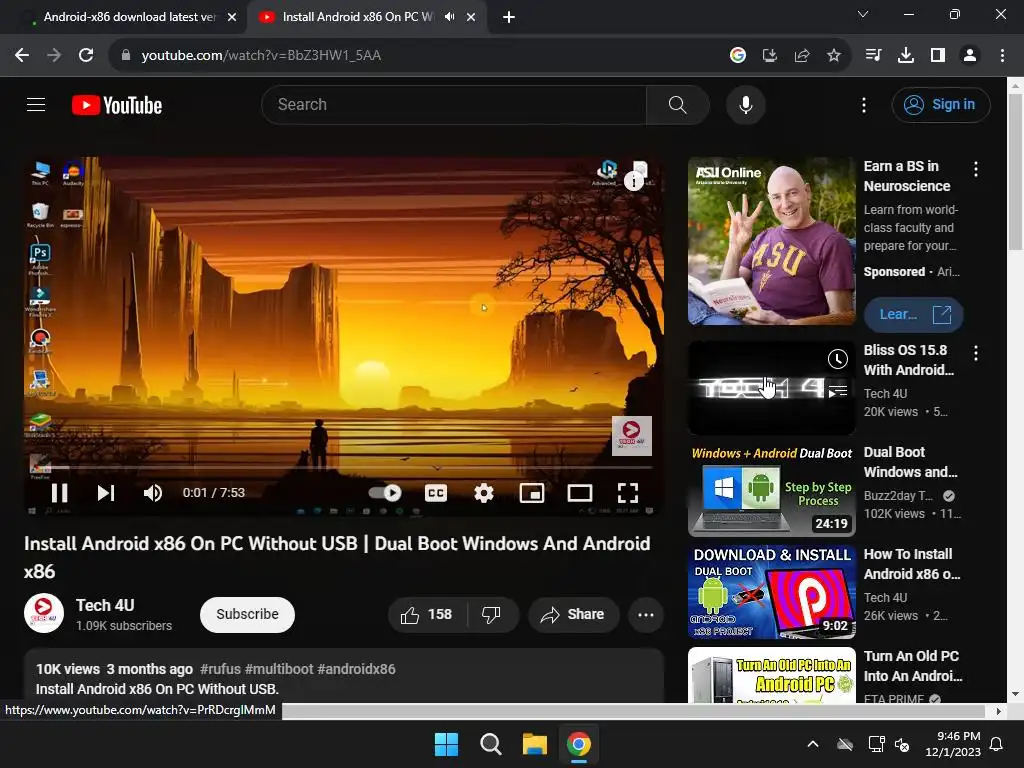The image size is (1024, 768).
Task: Add Bliss OS video to Watch later
Action: (837, 359)
